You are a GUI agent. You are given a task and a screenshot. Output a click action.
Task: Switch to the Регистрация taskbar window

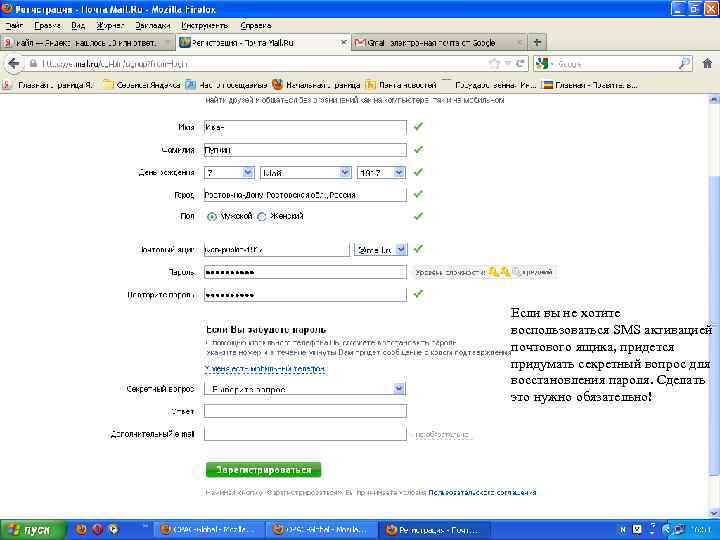click(434, 530)
